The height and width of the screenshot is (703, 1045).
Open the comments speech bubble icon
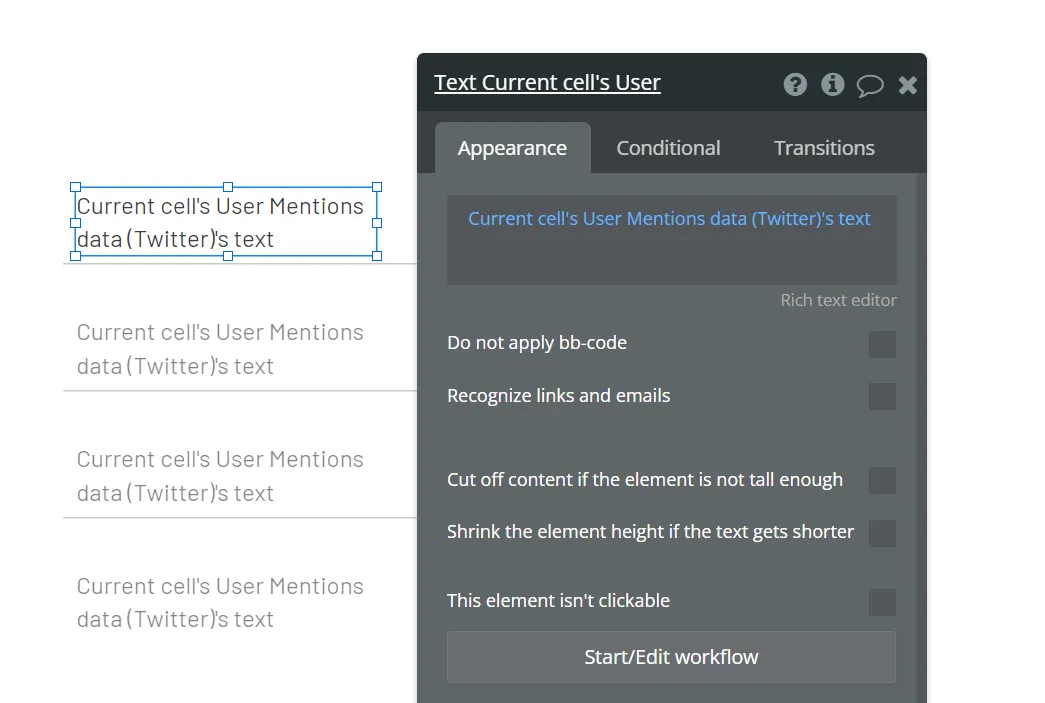tap(870, 85)
